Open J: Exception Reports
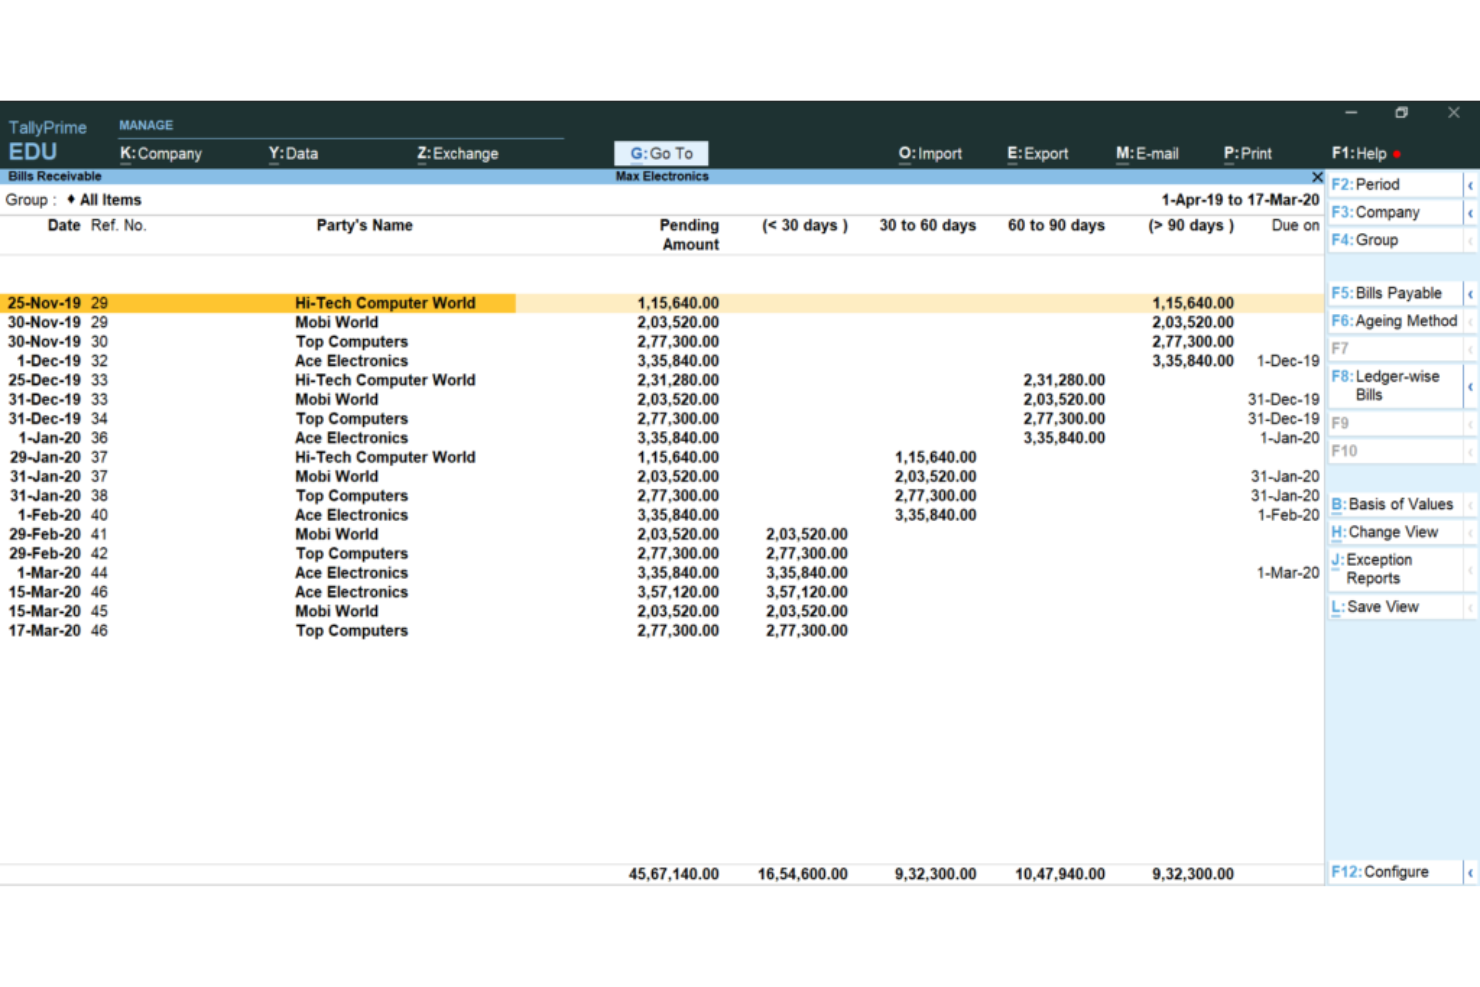 pos(1395,569)
